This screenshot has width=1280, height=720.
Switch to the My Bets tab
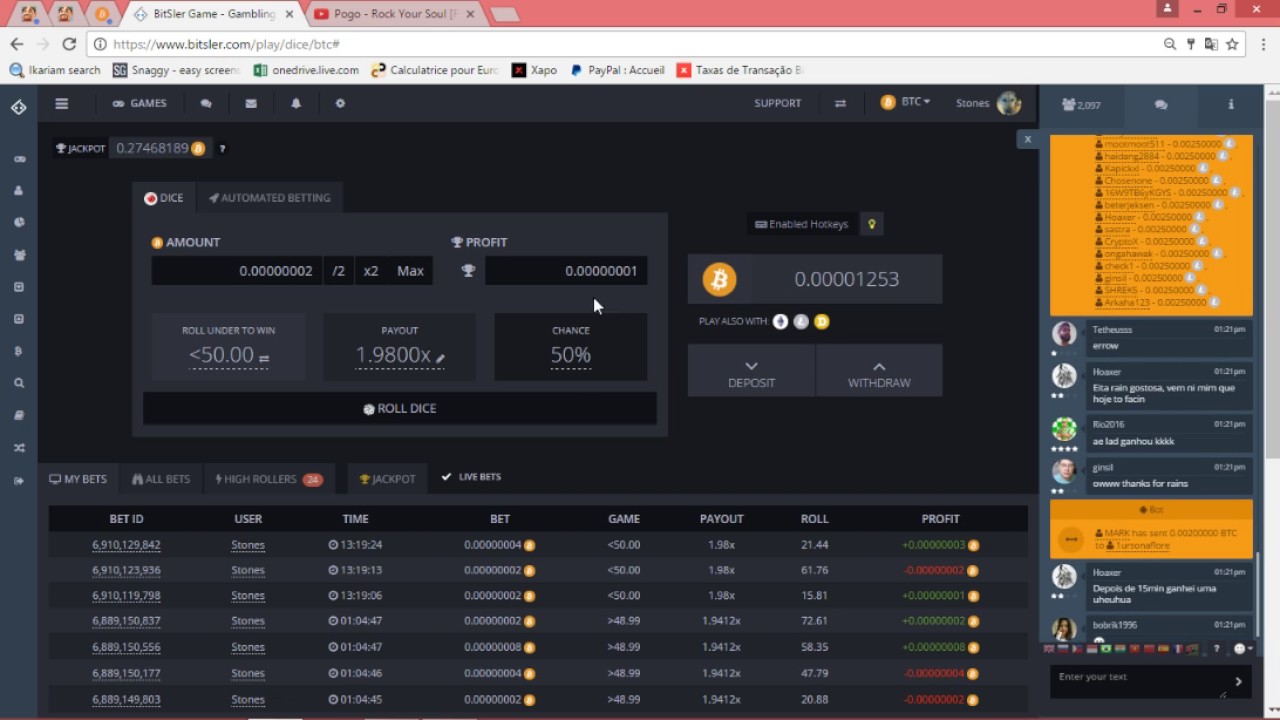[x=78, y=479]
